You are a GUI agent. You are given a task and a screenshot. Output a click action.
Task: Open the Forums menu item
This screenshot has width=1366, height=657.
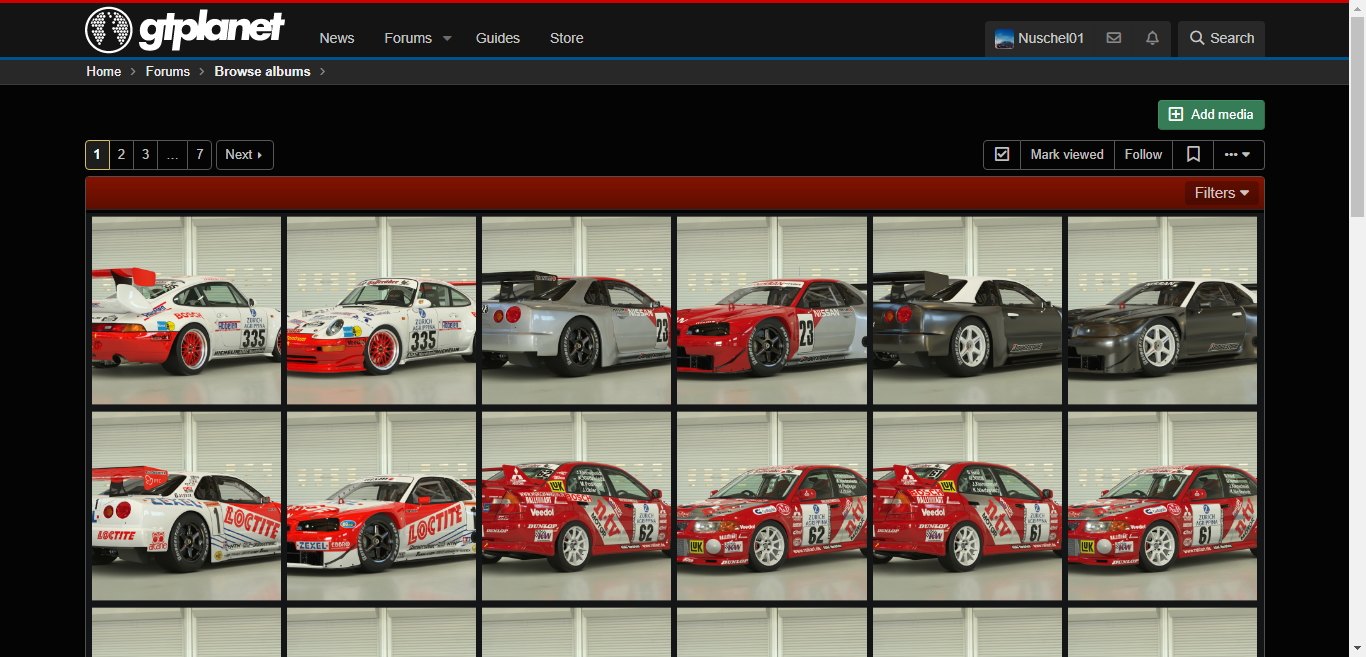click(x=408, y=38)
